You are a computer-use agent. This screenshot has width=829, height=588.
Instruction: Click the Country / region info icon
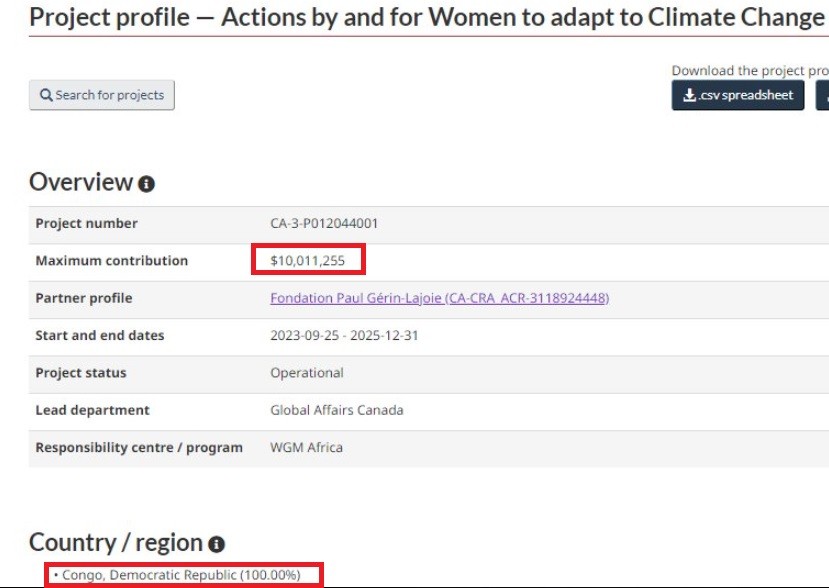[216, 545]
